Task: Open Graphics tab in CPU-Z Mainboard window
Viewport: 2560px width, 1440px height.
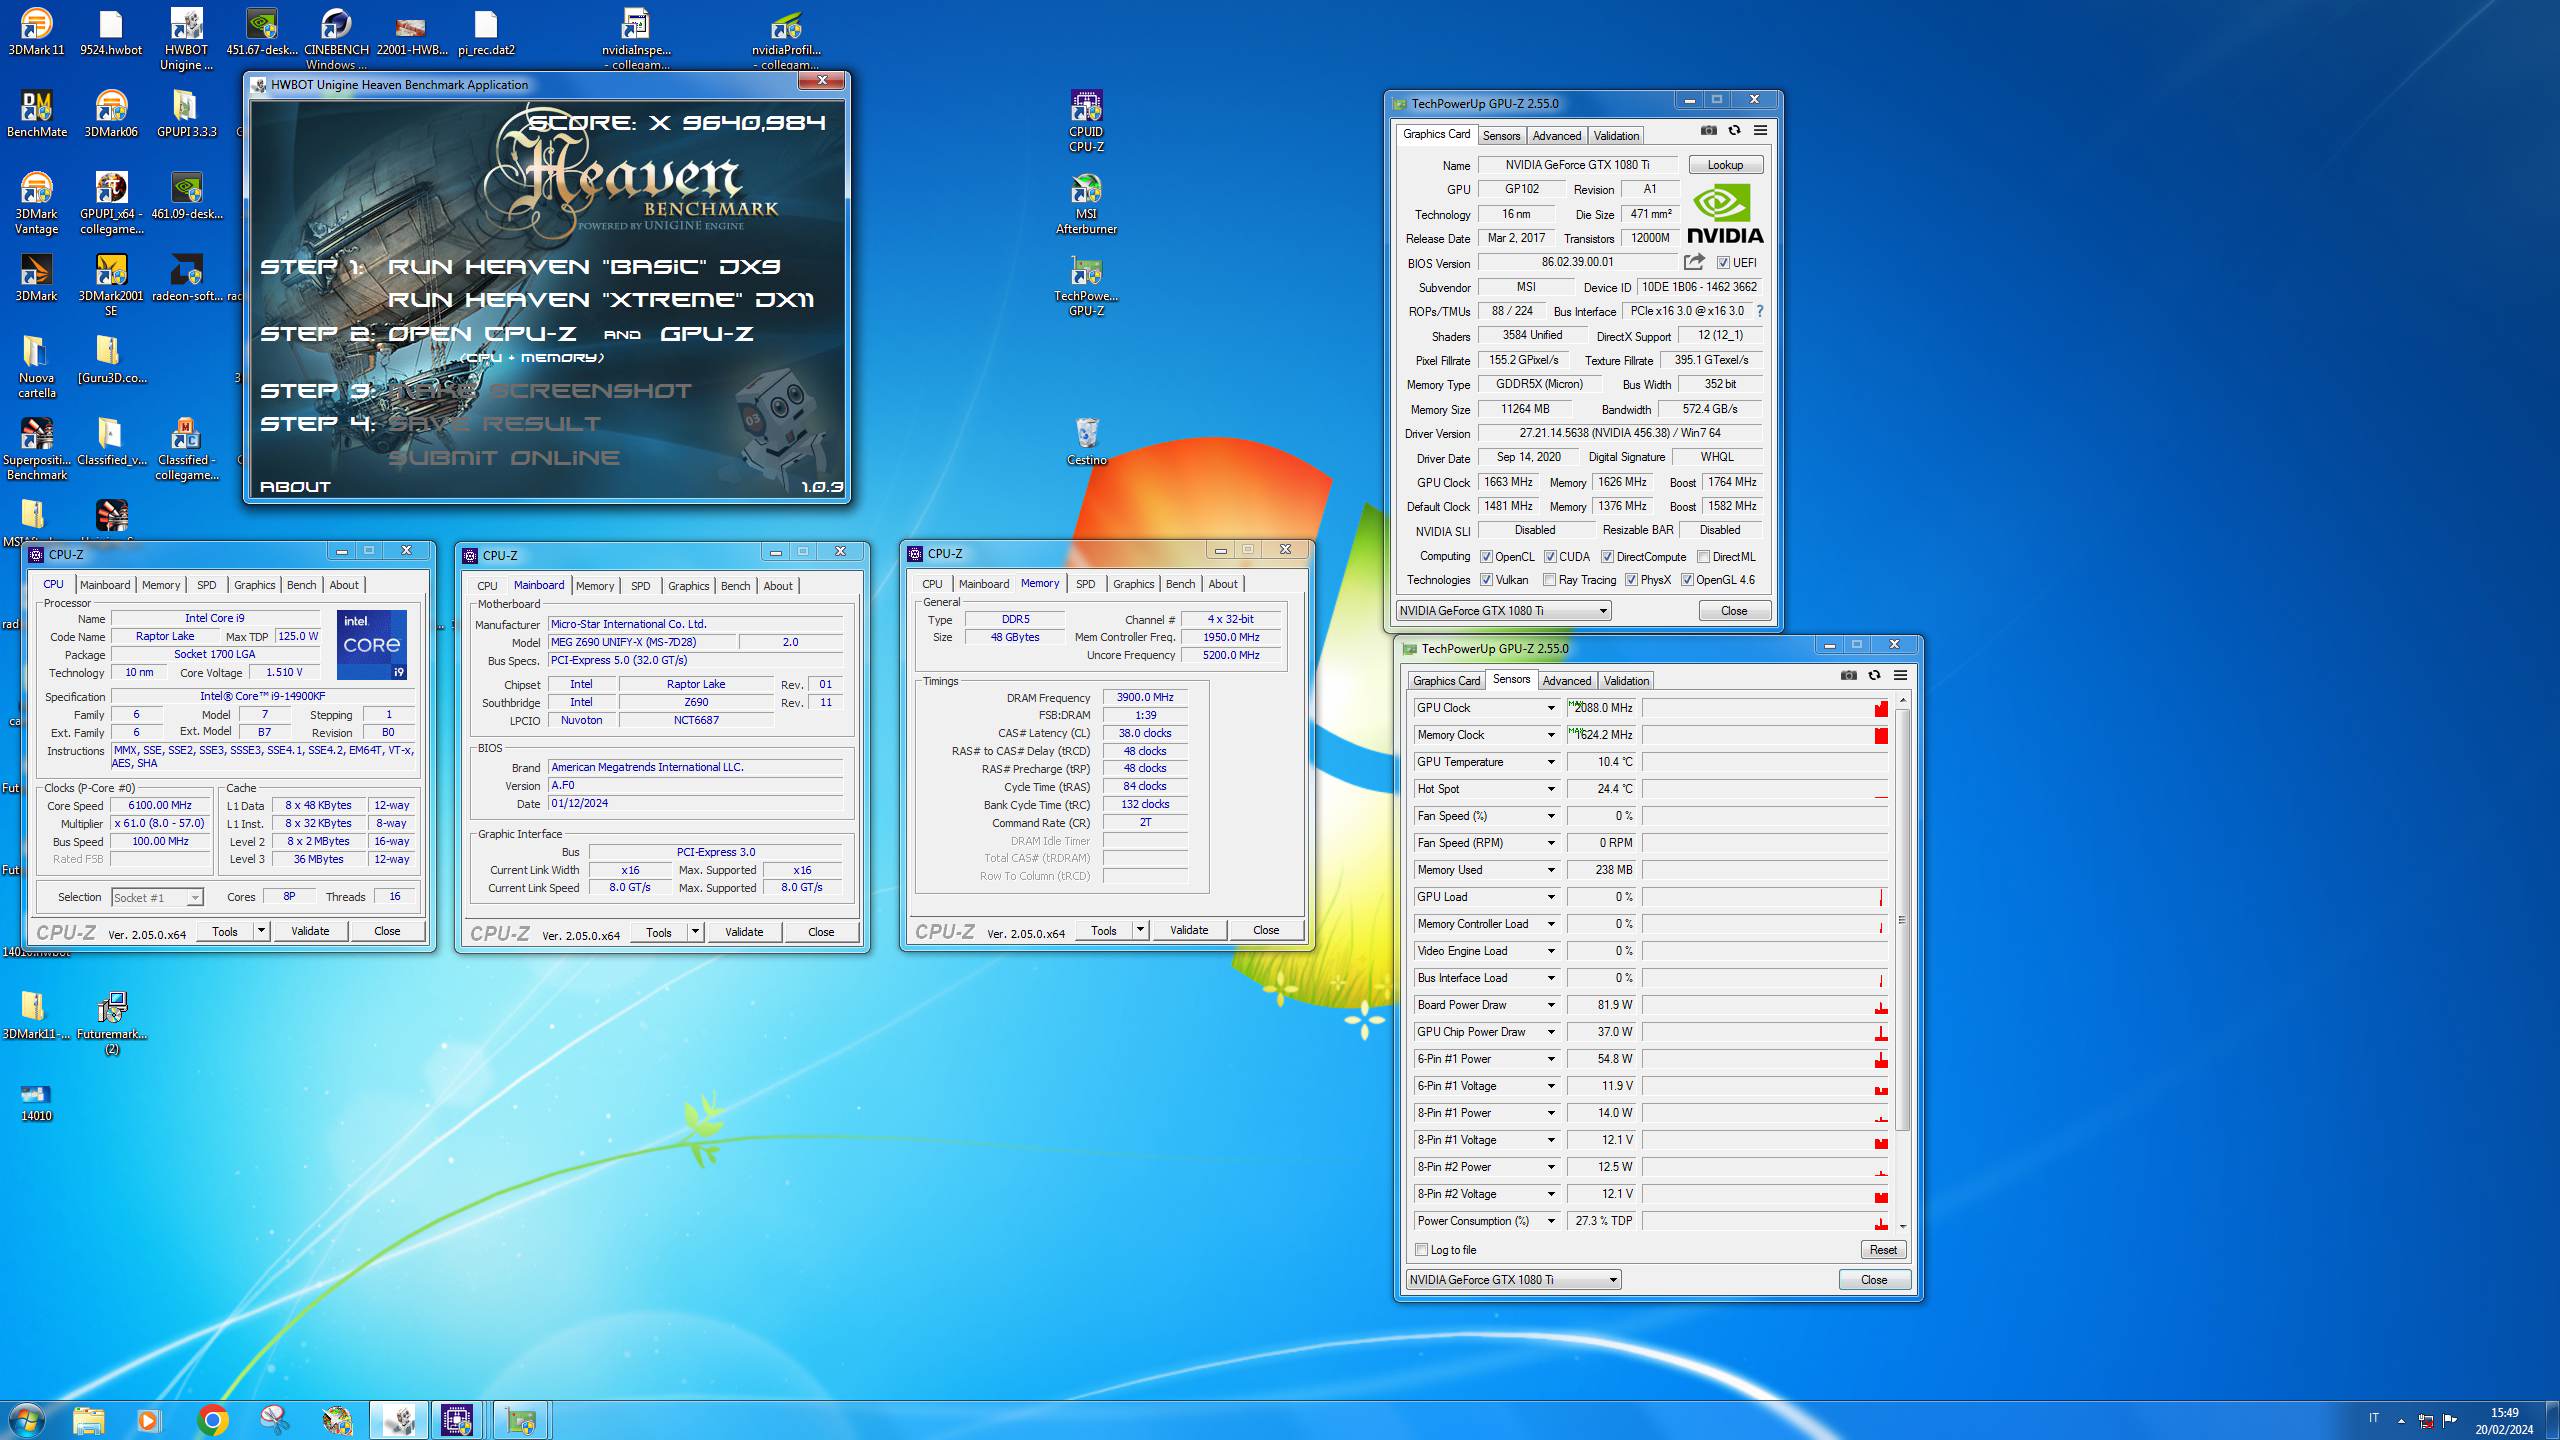Action: click(x=688, y=586)
